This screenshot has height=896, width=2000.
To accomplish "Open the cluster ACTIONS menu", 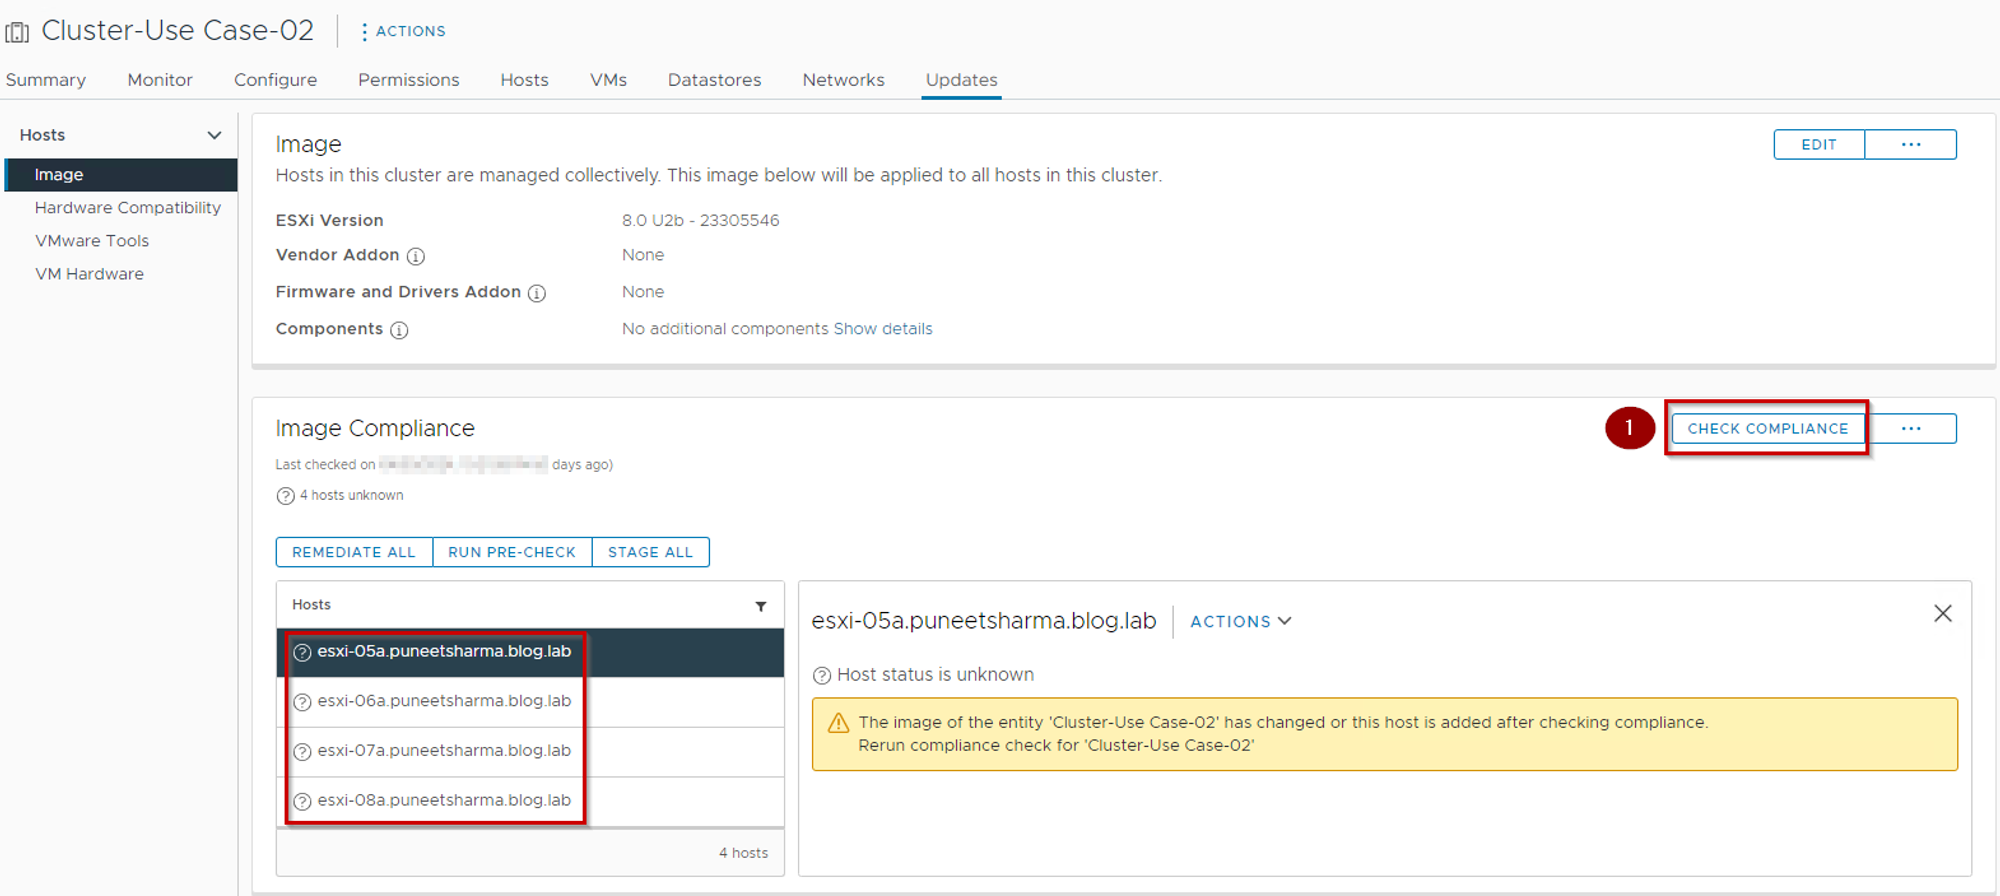I will (403, 32).
